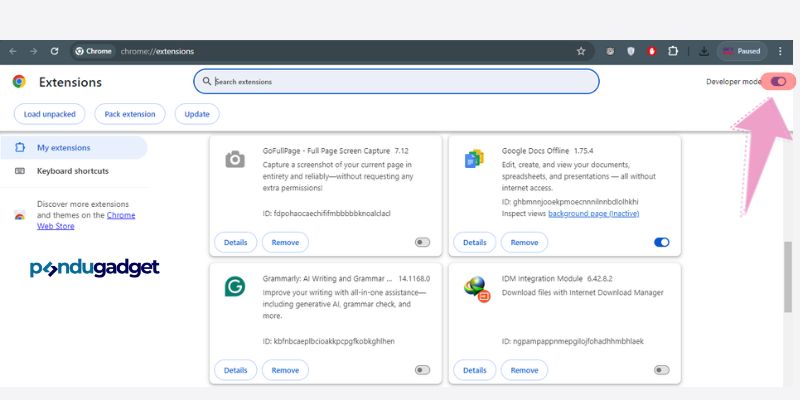Click the Google Docs Offline title text
800x400 pixels.
coord(535,151)
